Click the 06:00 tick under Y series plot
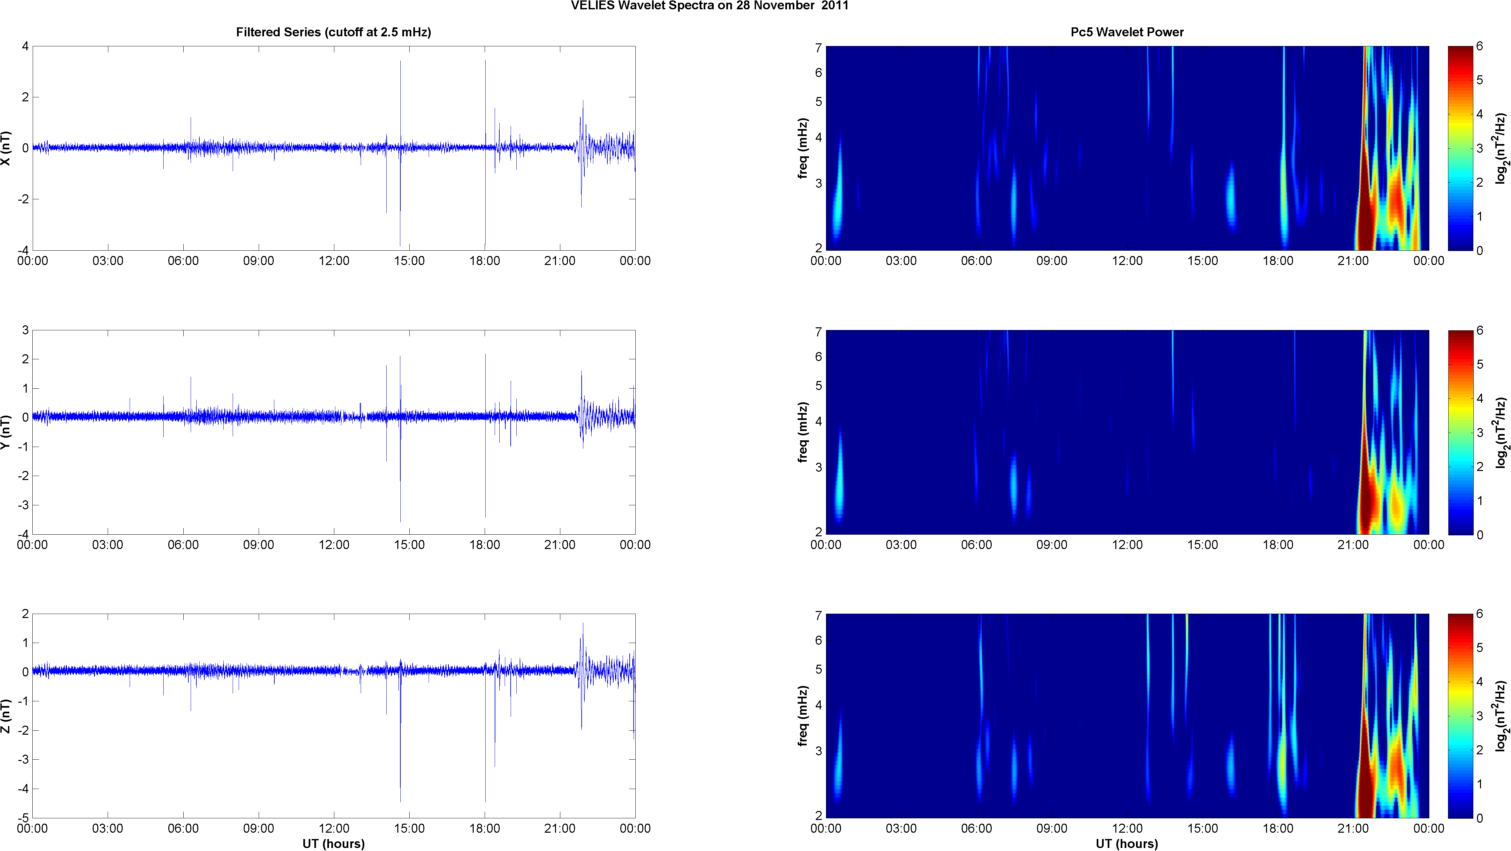1511x851 pixels. (183, 545)
